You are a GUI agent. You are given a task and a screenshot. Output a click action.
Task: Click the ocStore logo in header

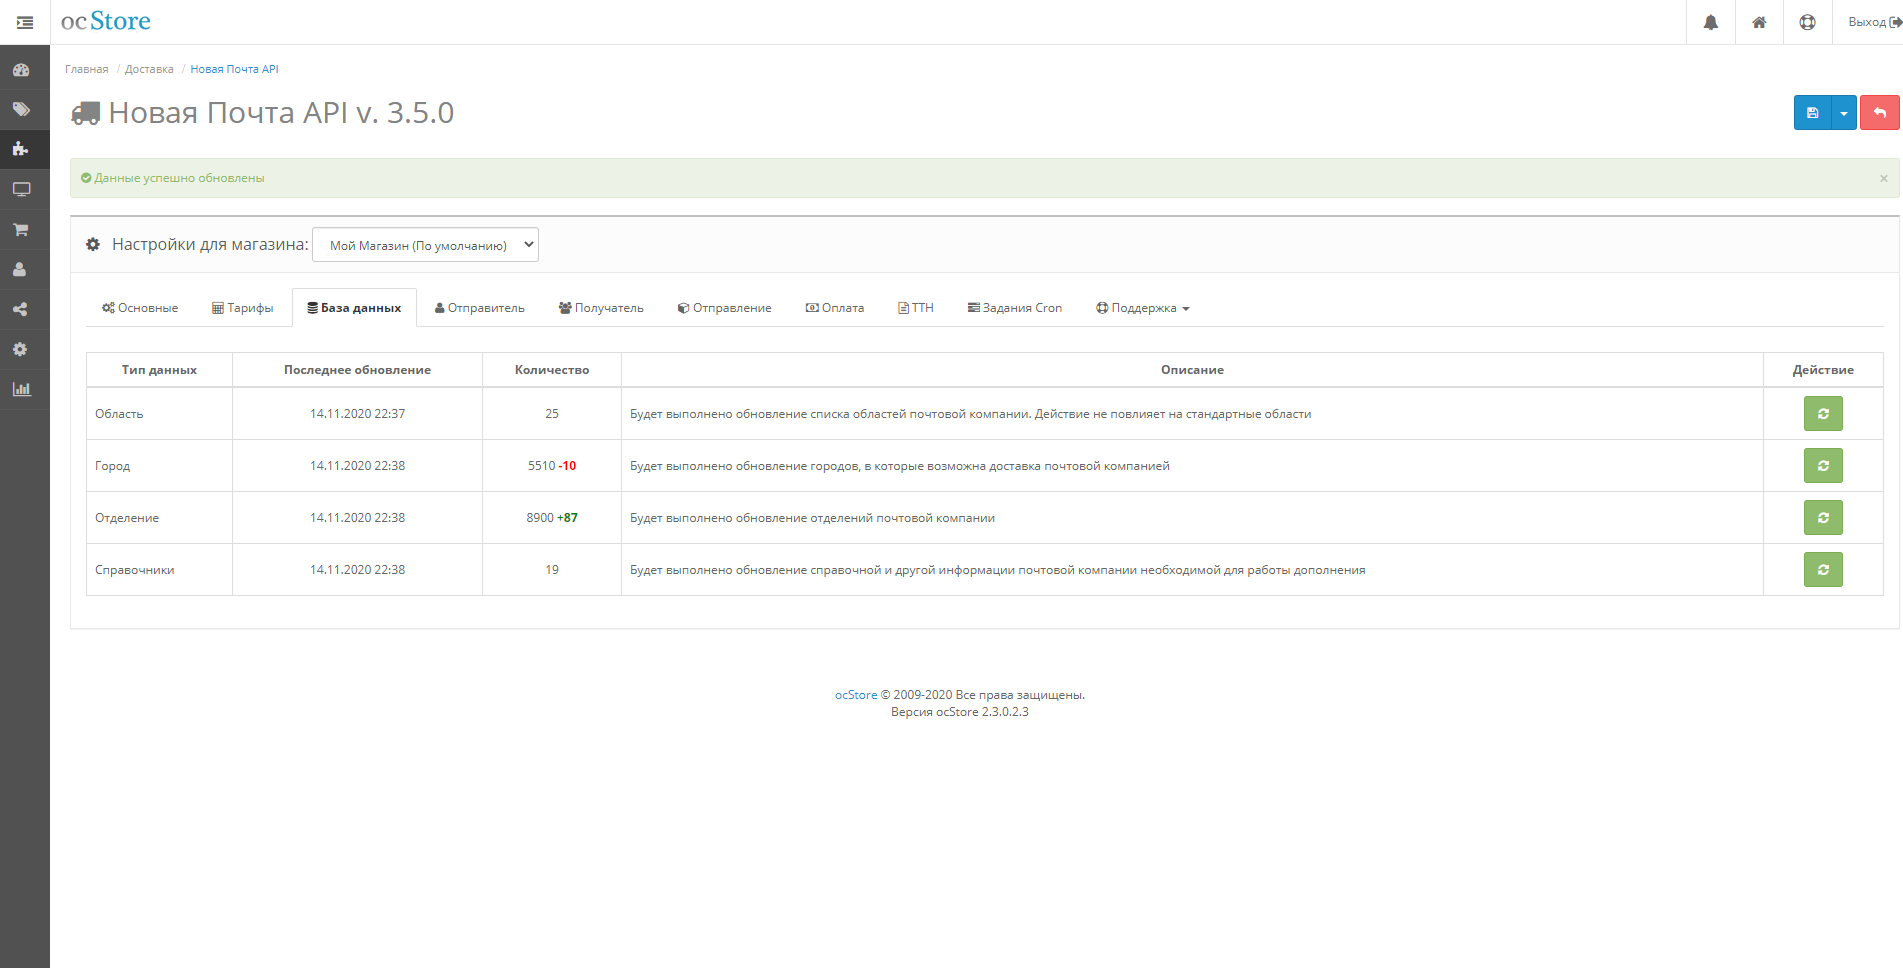click(106, 21)
